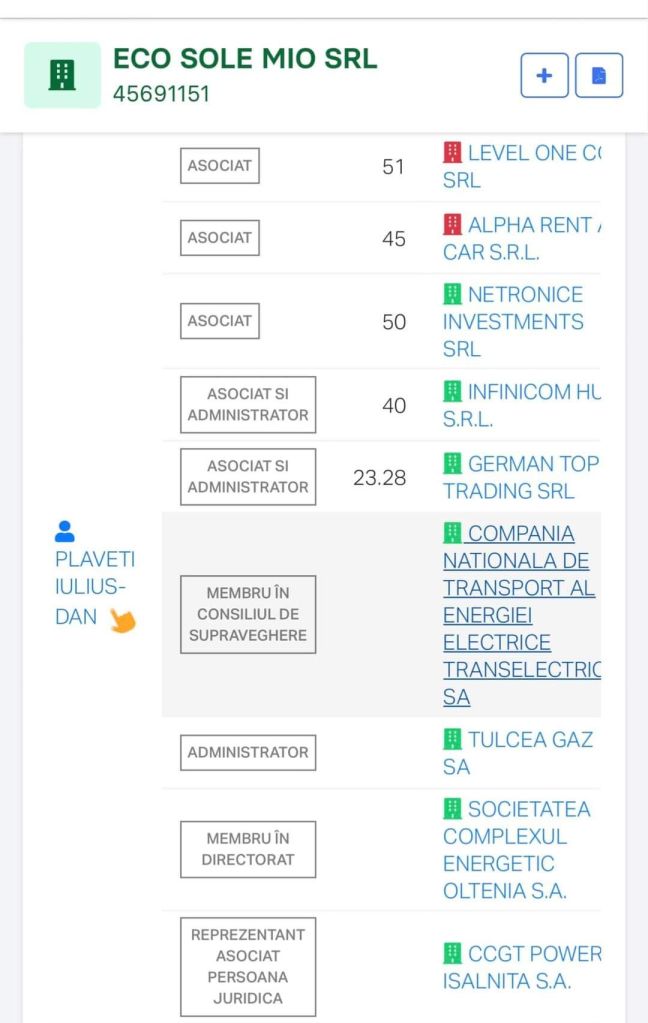Click the document icon button in header
The image size is (648, 1023).
pyautogui.click(x=599, y=76)
